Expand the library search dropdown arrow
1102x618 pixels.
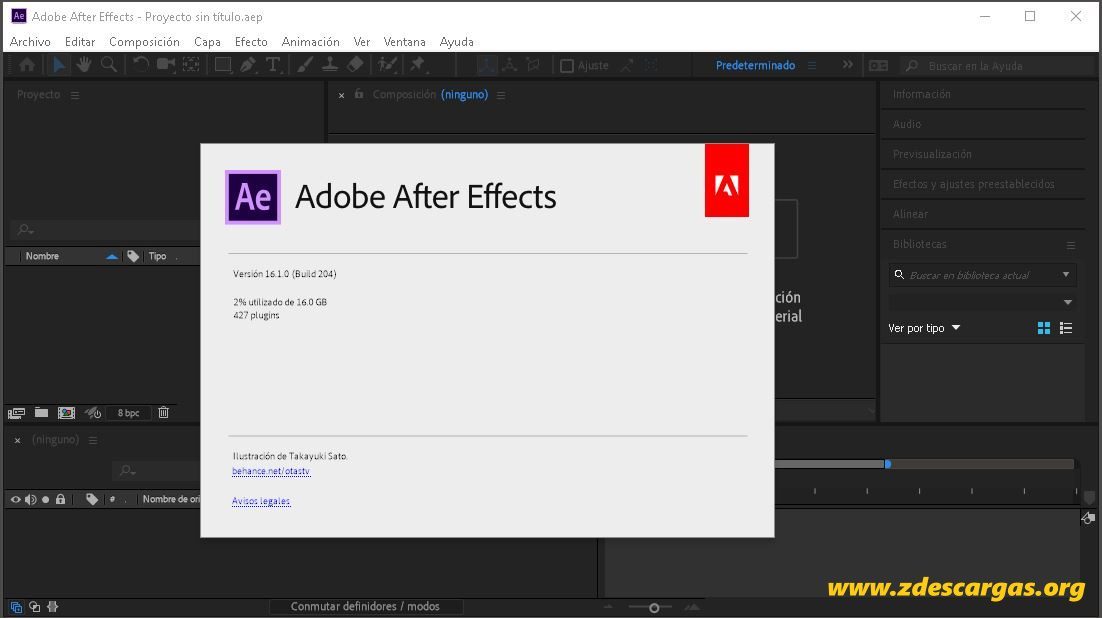[1066, 275]
